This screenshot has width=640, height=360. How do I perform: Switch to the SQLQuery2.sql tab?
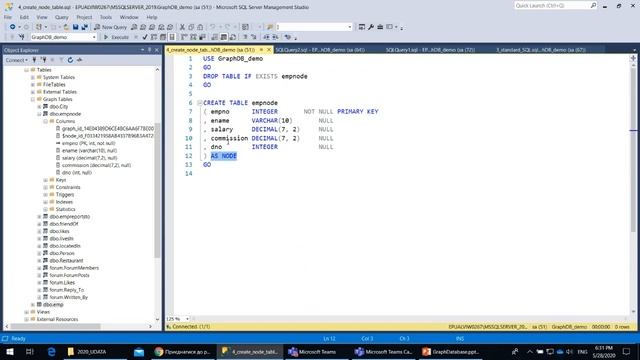tap(320, 50)
